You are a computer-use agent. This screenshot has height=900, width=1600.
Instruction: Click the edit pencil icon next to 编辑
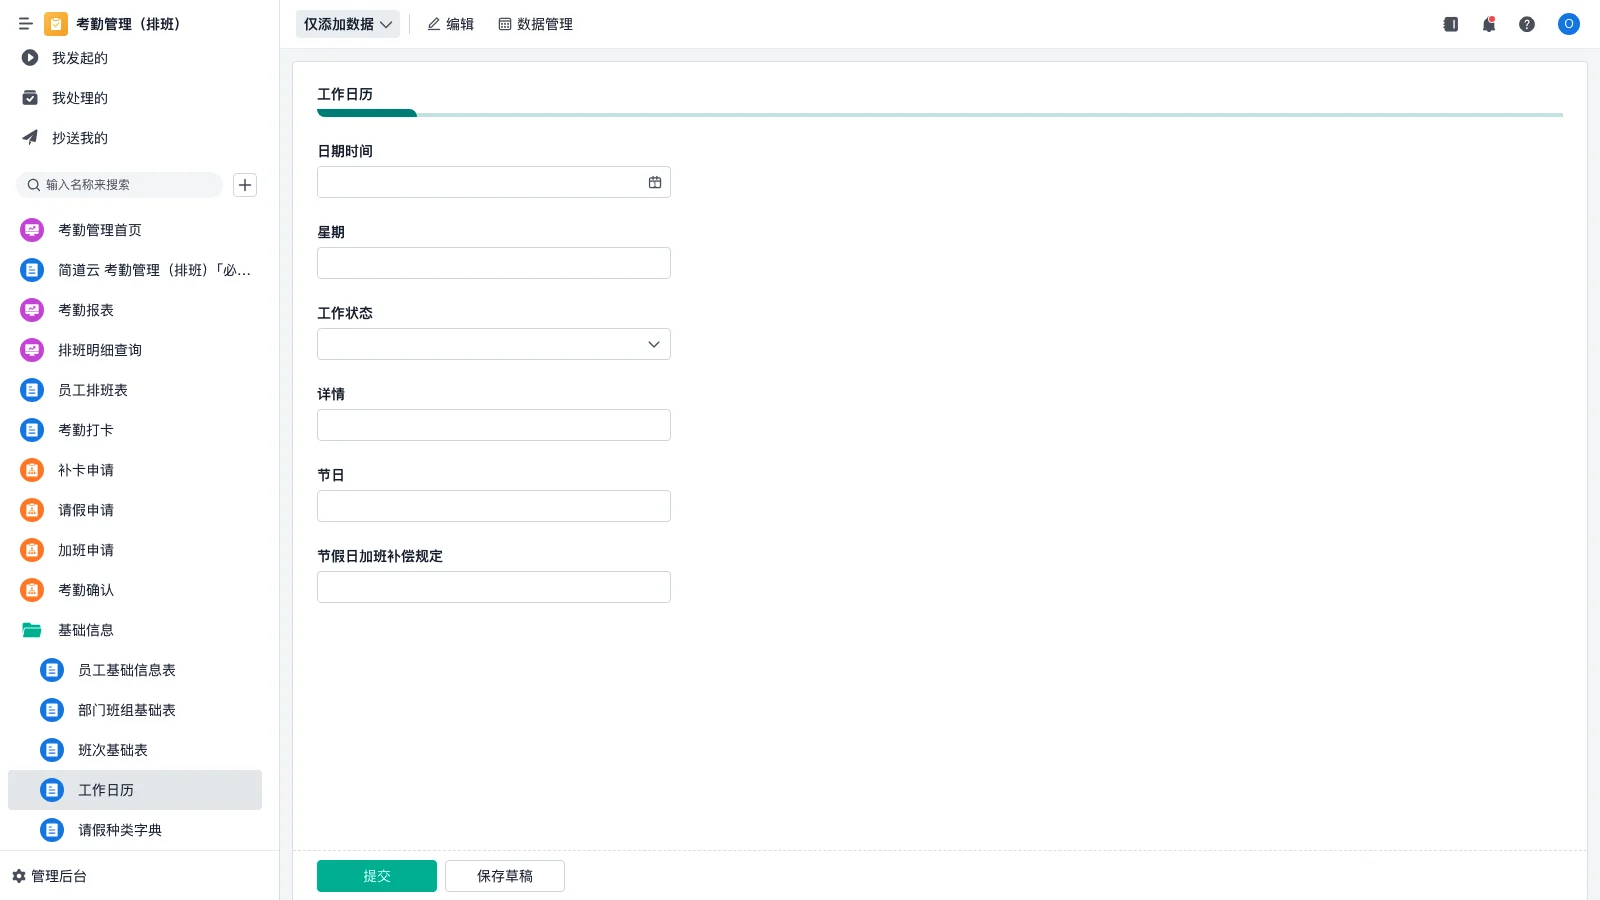pyautogui.click(x=433, y=24)
